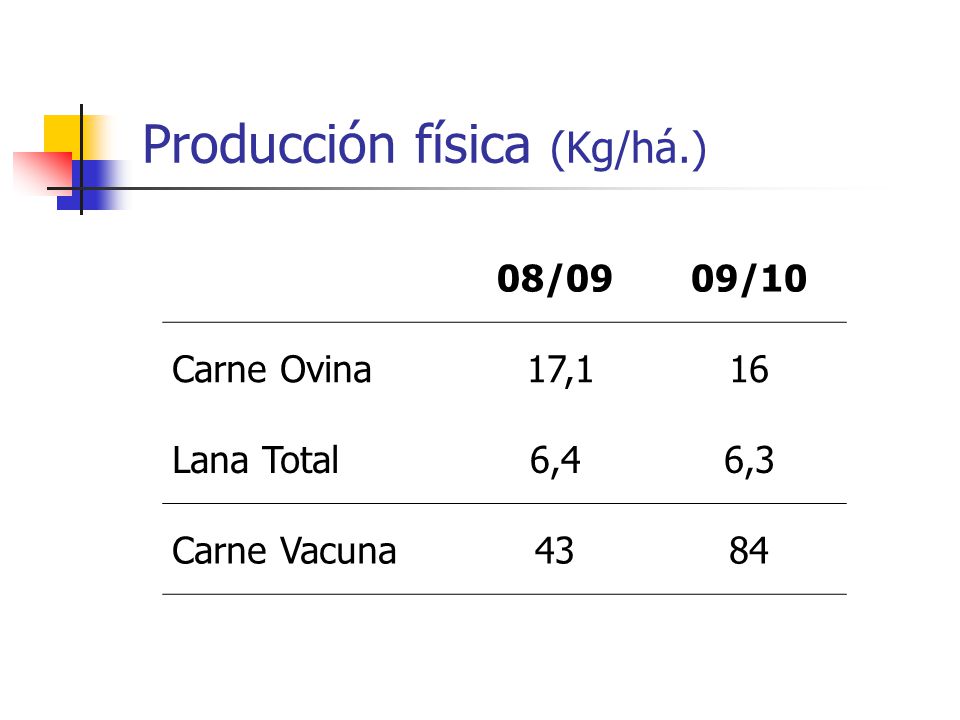960x720 pixels.
Task: Click the horizontal line below the table header
Action: pos(504,322)
